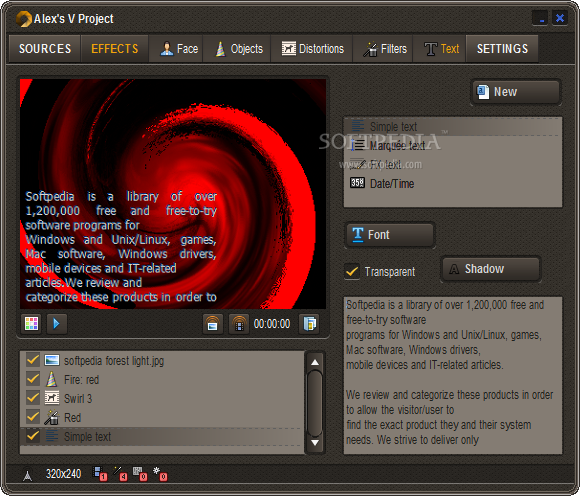The width and height of the screenshot is (580, 496).
Task: Click inside the Softpedia text edit box
Action: tap(453, 375)
